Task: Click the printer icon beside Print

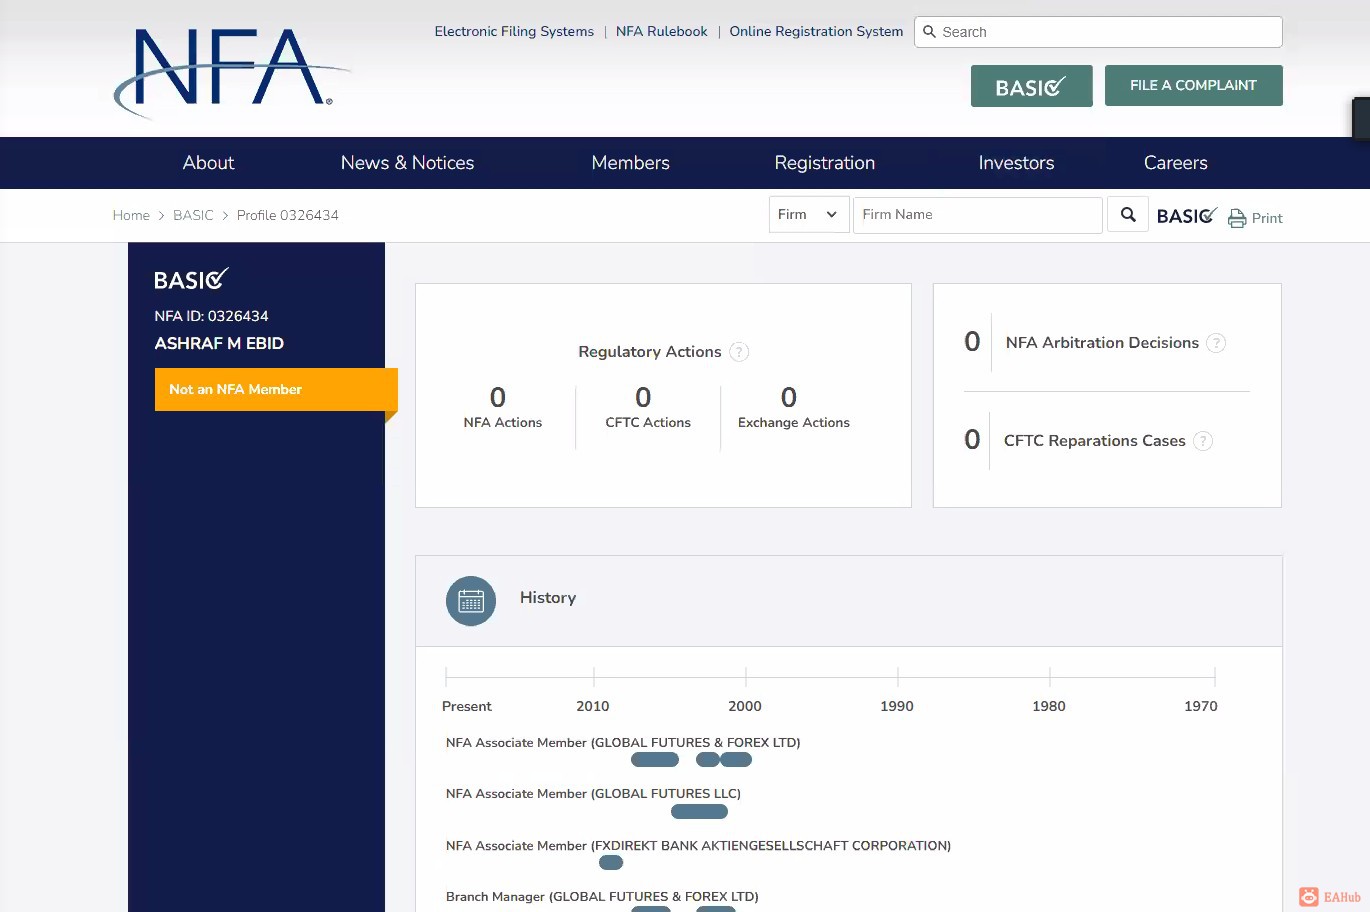Action: pos(1237,218)
